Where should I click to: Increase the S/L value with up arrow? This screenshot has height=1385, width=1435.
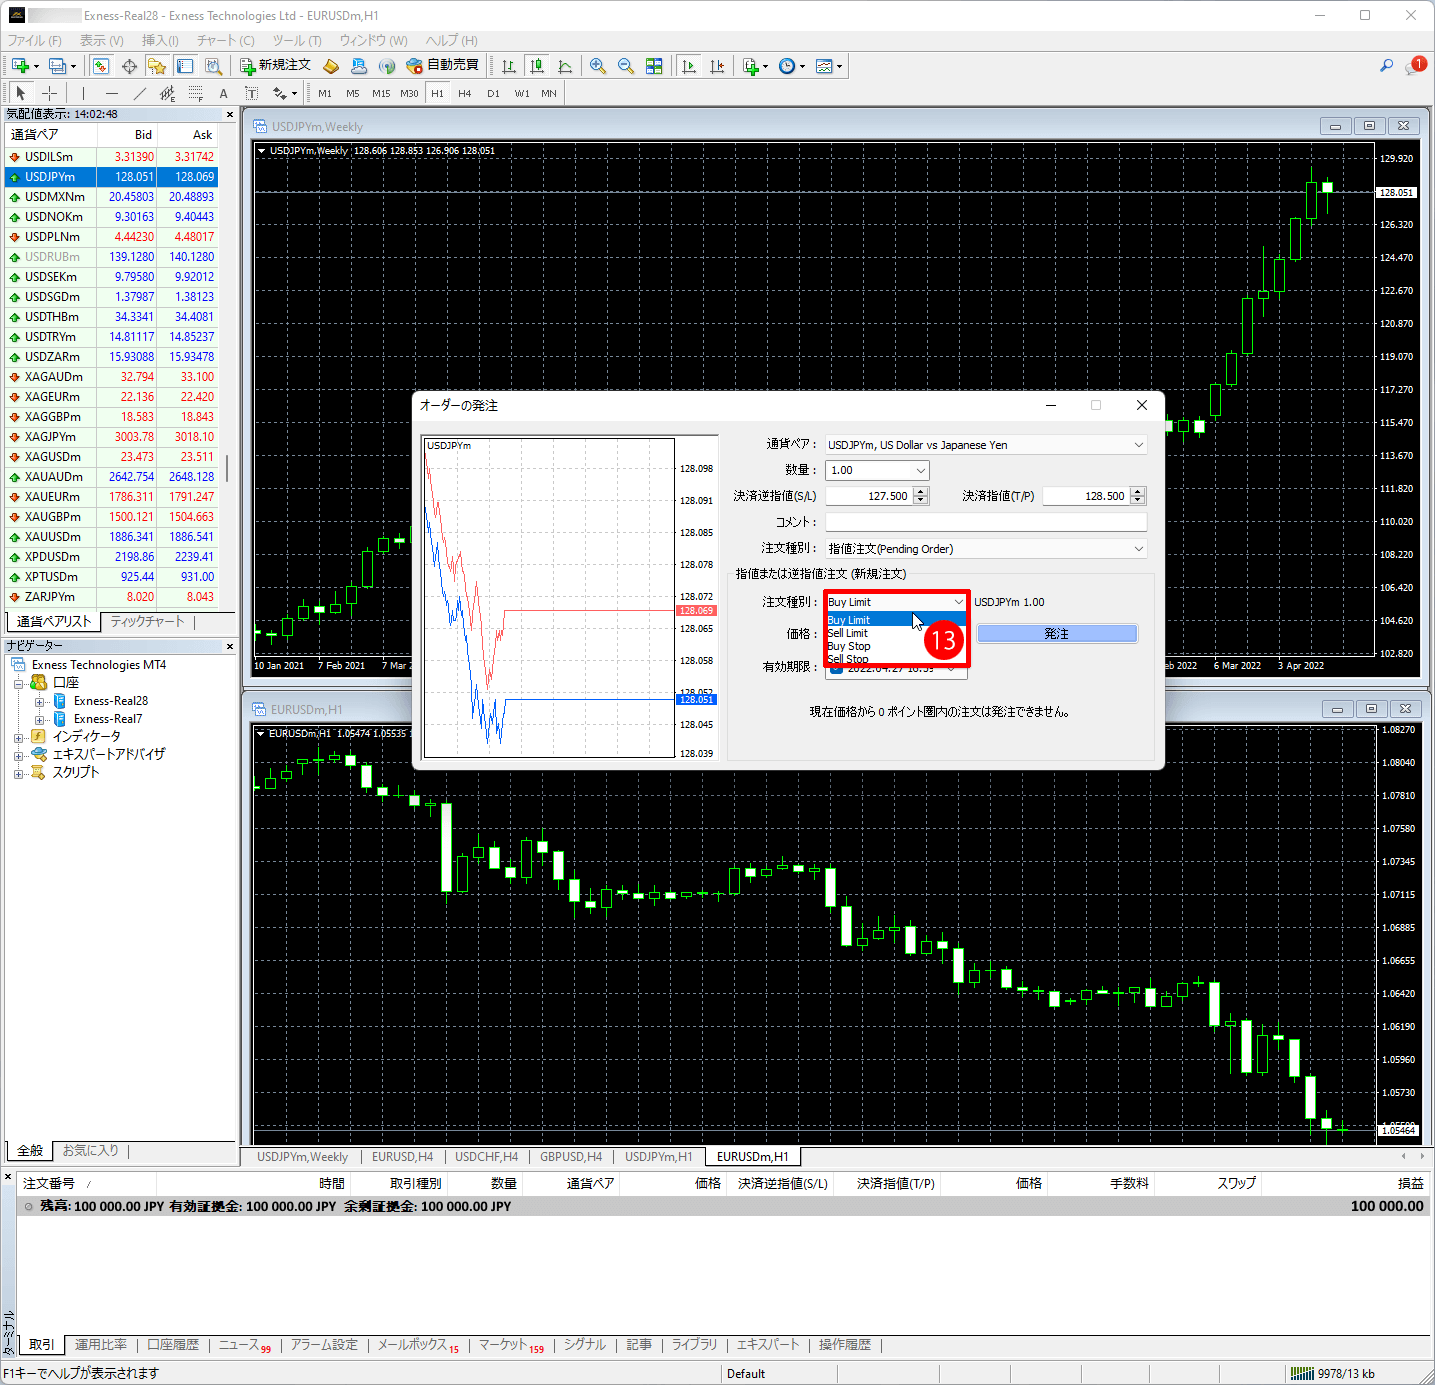tap(921, 491)
